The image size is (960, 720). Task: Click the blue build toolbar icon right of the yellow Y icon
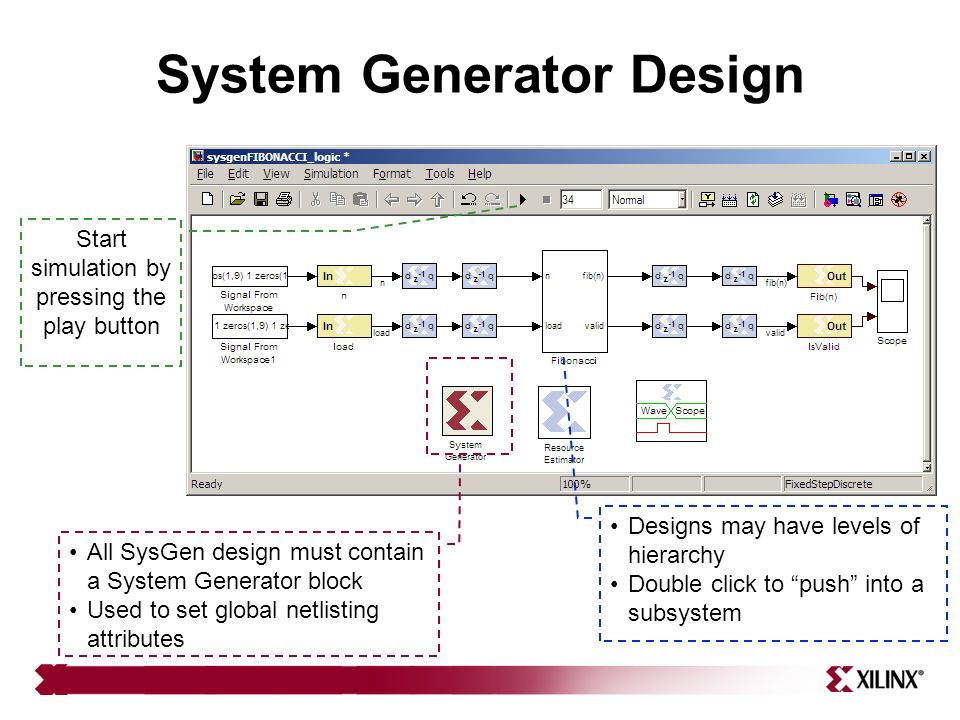730,200
